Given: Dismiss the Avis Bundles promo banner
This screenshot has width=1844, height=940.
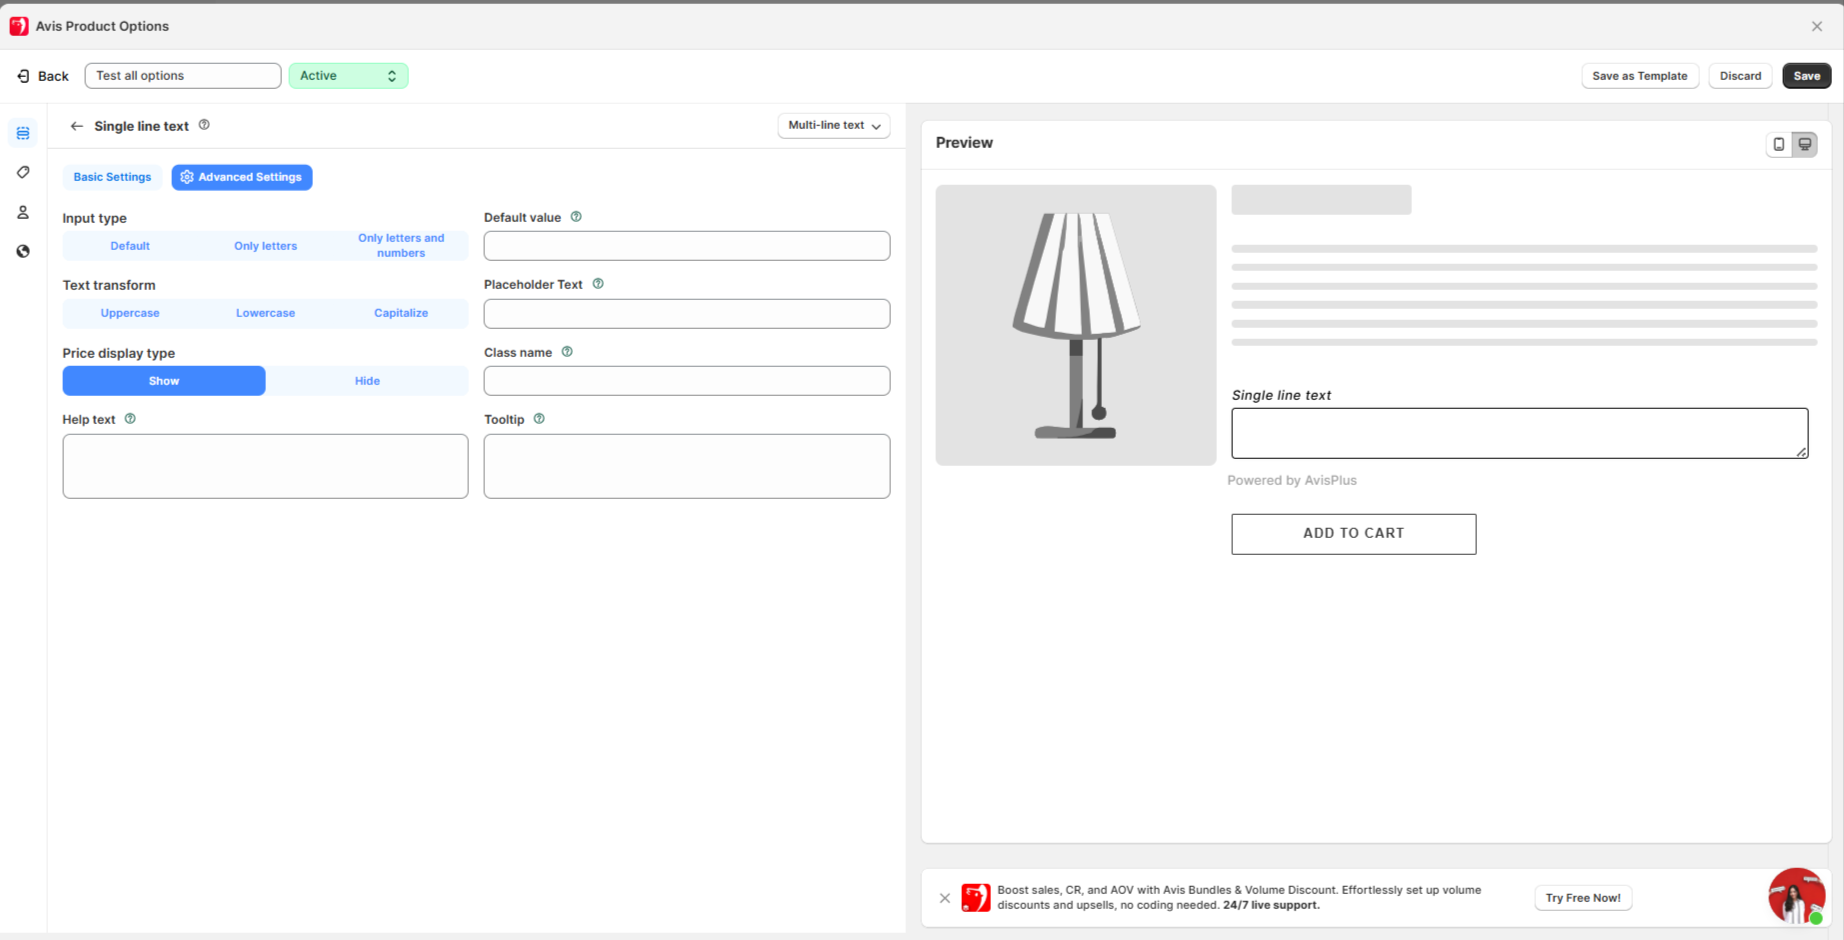Looking at the screenshot, I should [x=945, y=898].
